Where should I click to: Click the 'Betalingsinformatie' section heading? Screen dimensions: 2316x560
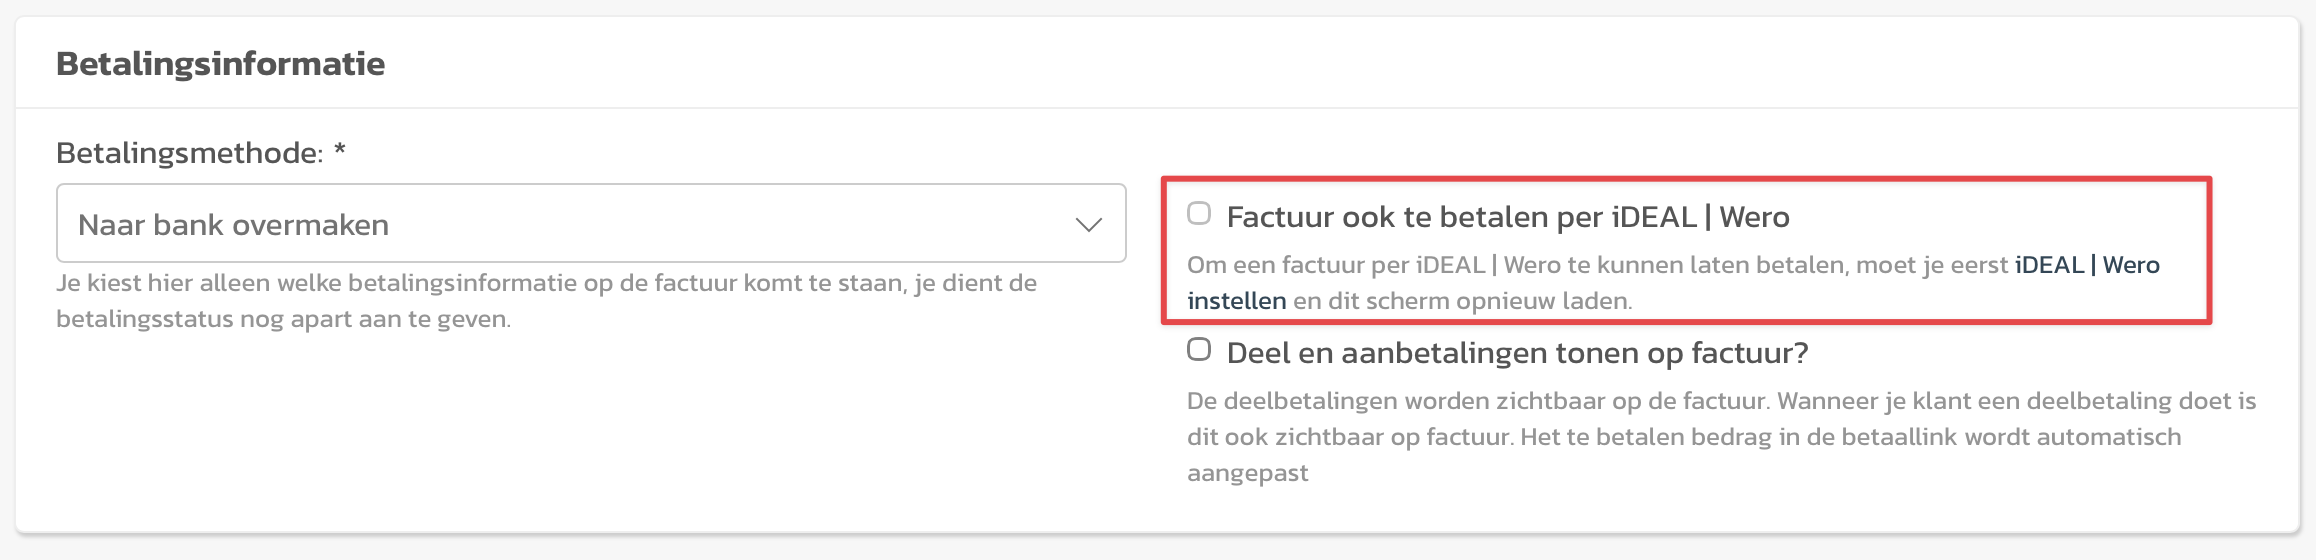tap(220, 64)
